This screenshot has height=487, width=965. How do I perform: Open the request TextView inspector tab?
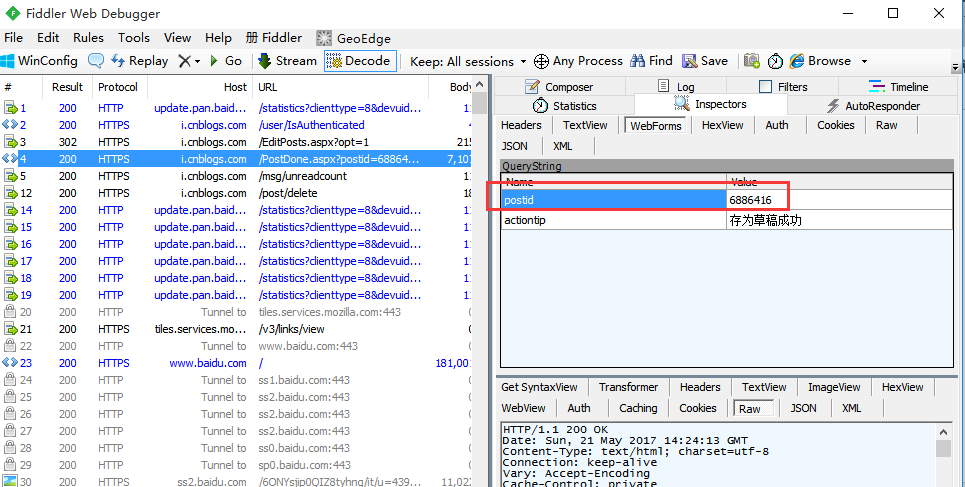[x=585, y=125]
